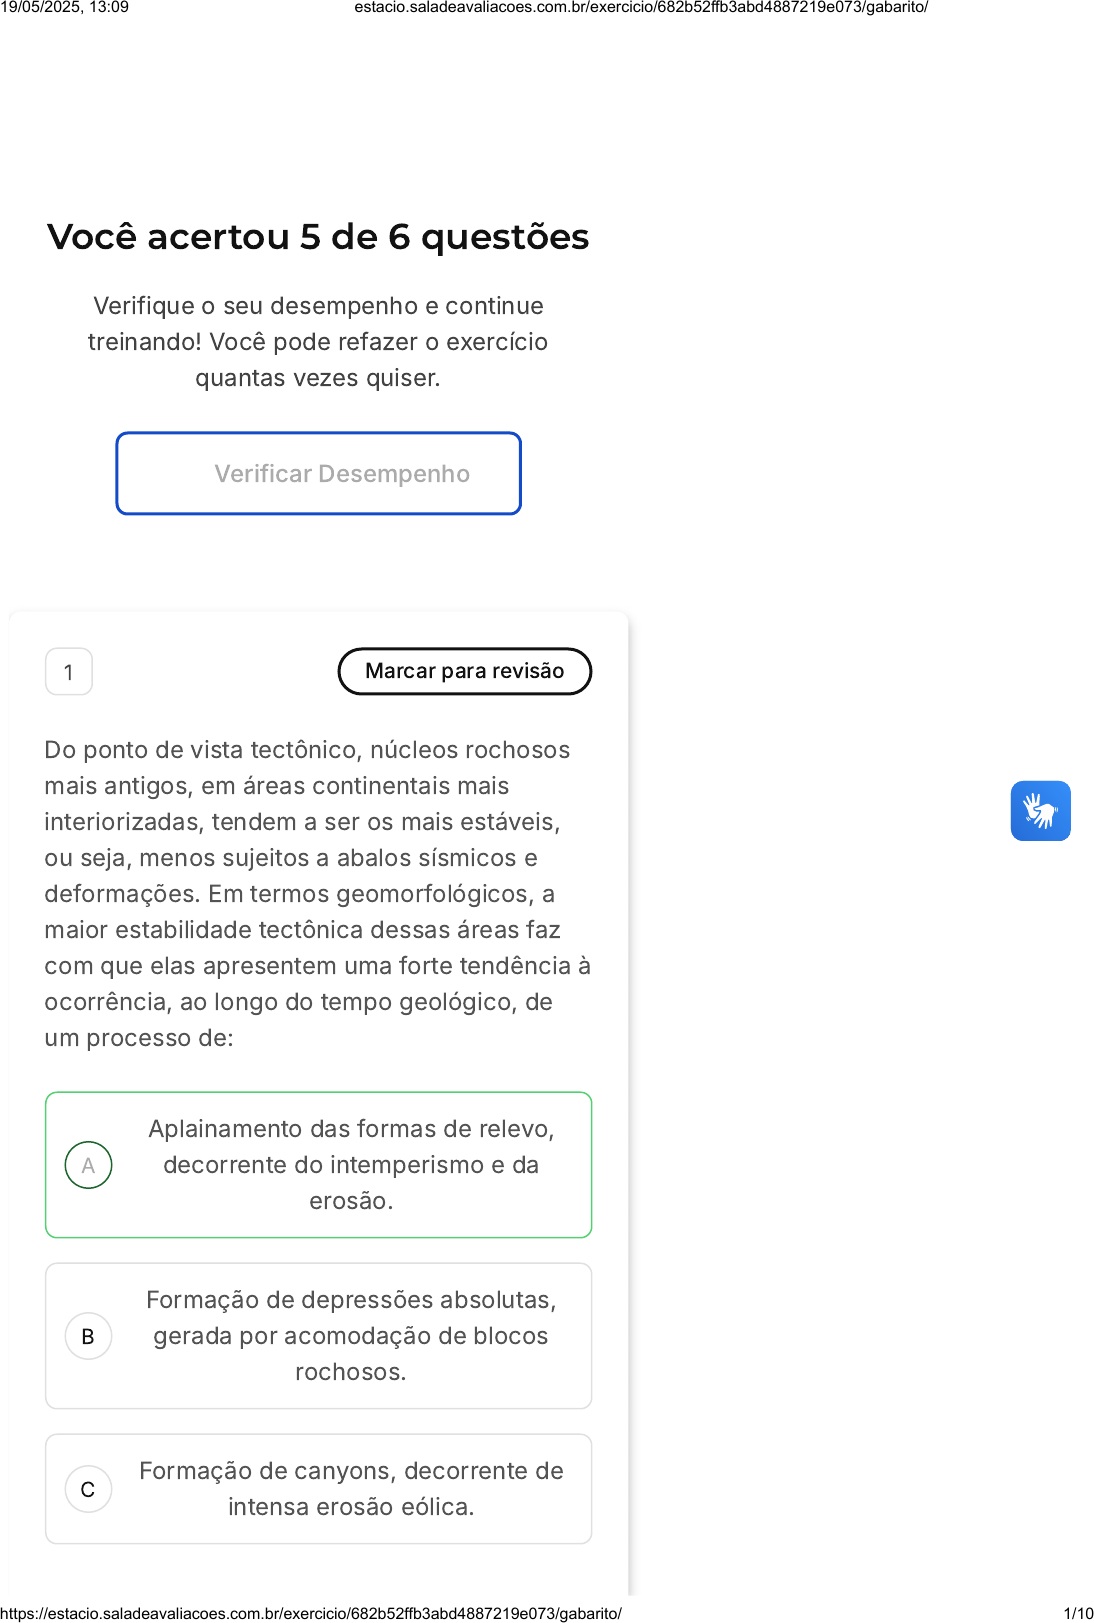Click answer text starting with Aplainamento das formas
Viewport: 1094px width, 1623px height.
[x=351, y=1165]
